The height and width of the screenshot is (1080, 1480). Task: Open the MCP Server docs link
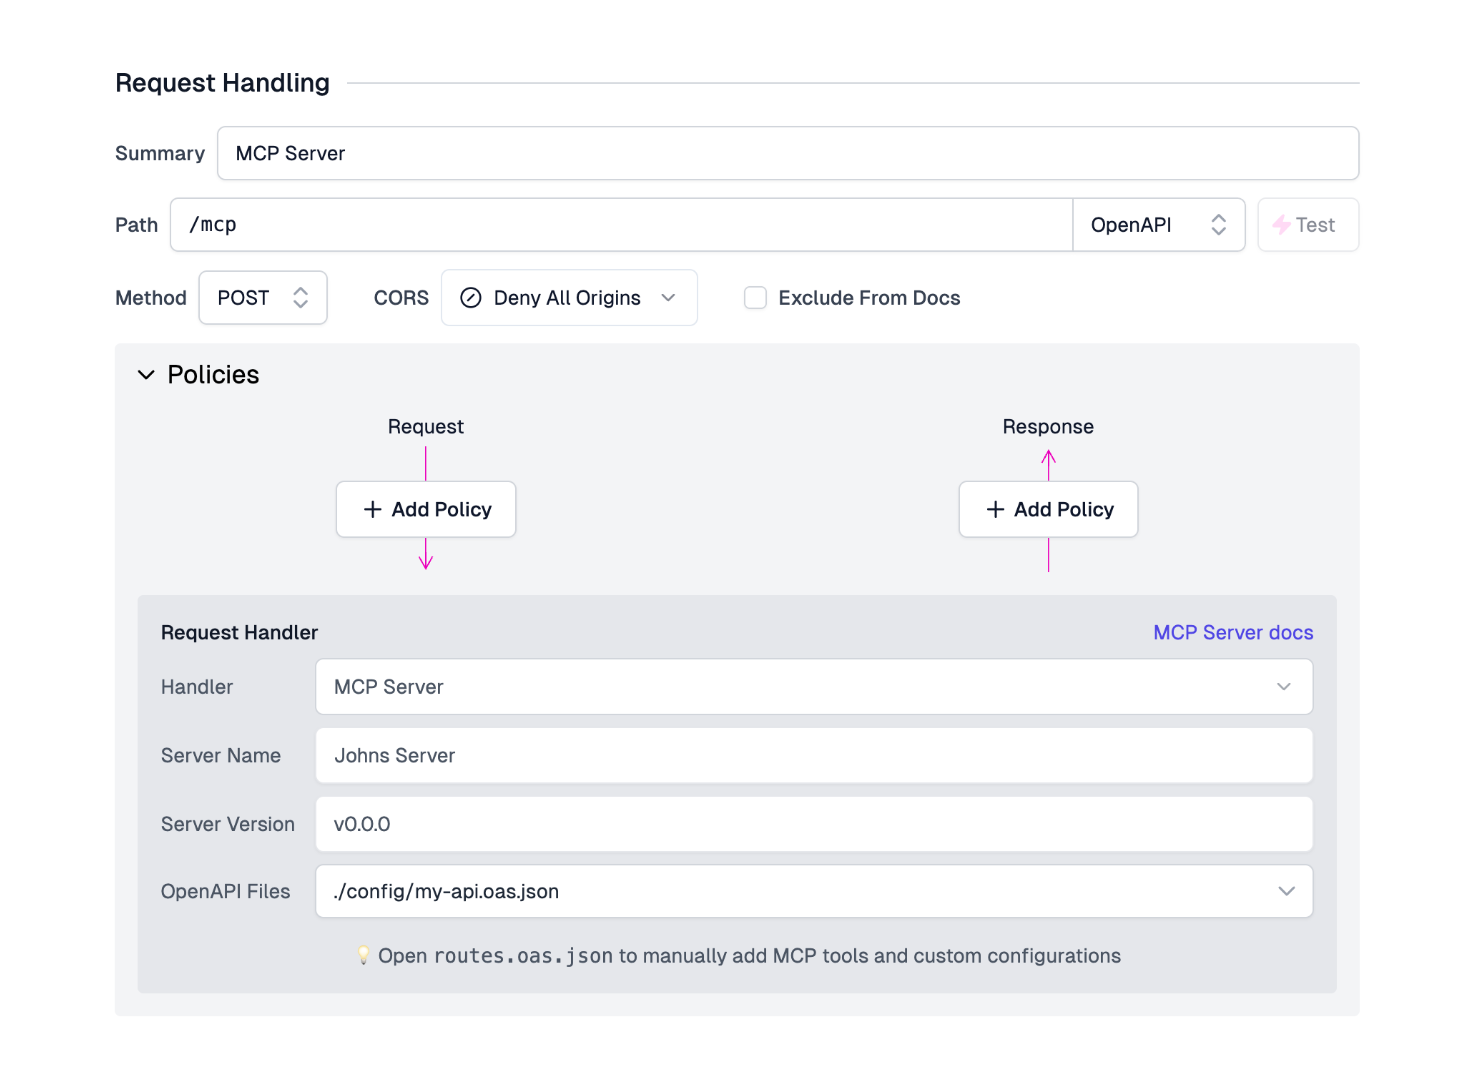(1233, 632)
